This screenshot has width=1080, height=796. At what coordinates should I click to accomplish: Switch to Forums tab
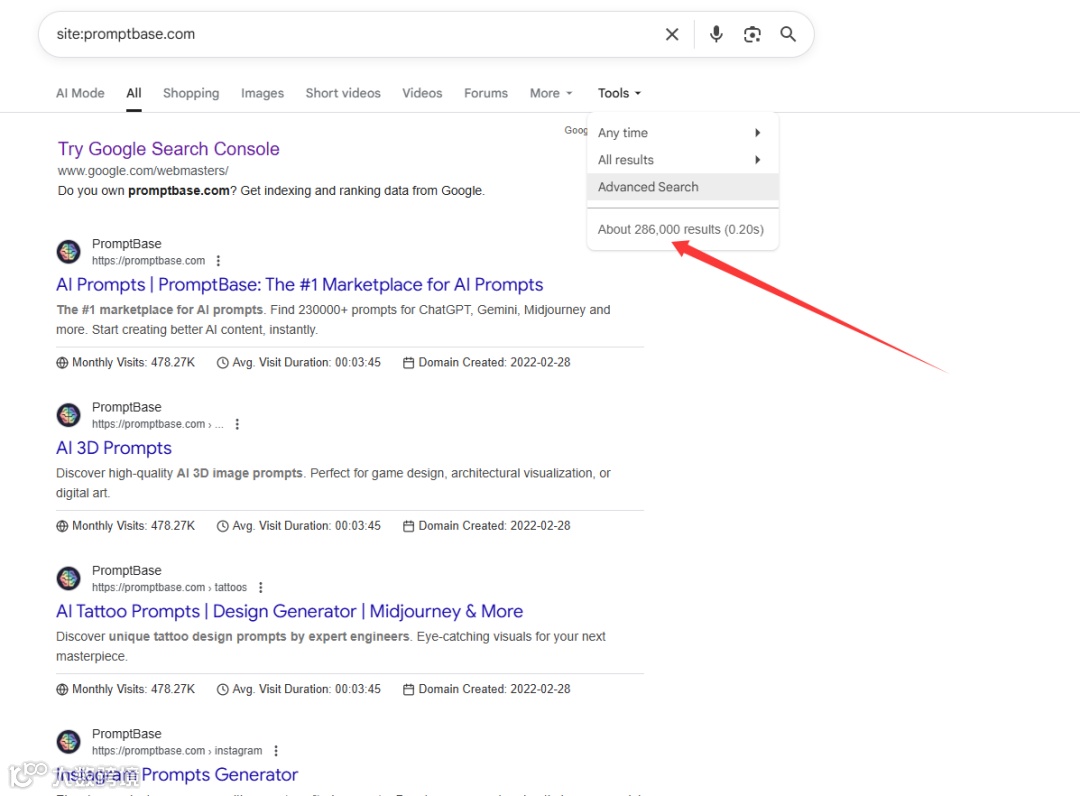pyautogui.click(x=486, y=93)
